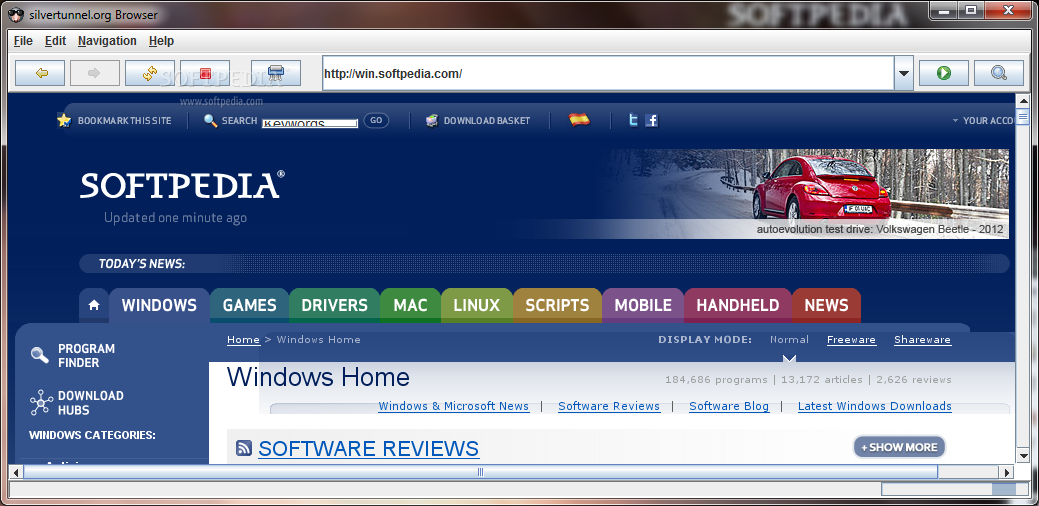Open the Facebook icon link
This screenshot has height=506, width=1039.
652,121
